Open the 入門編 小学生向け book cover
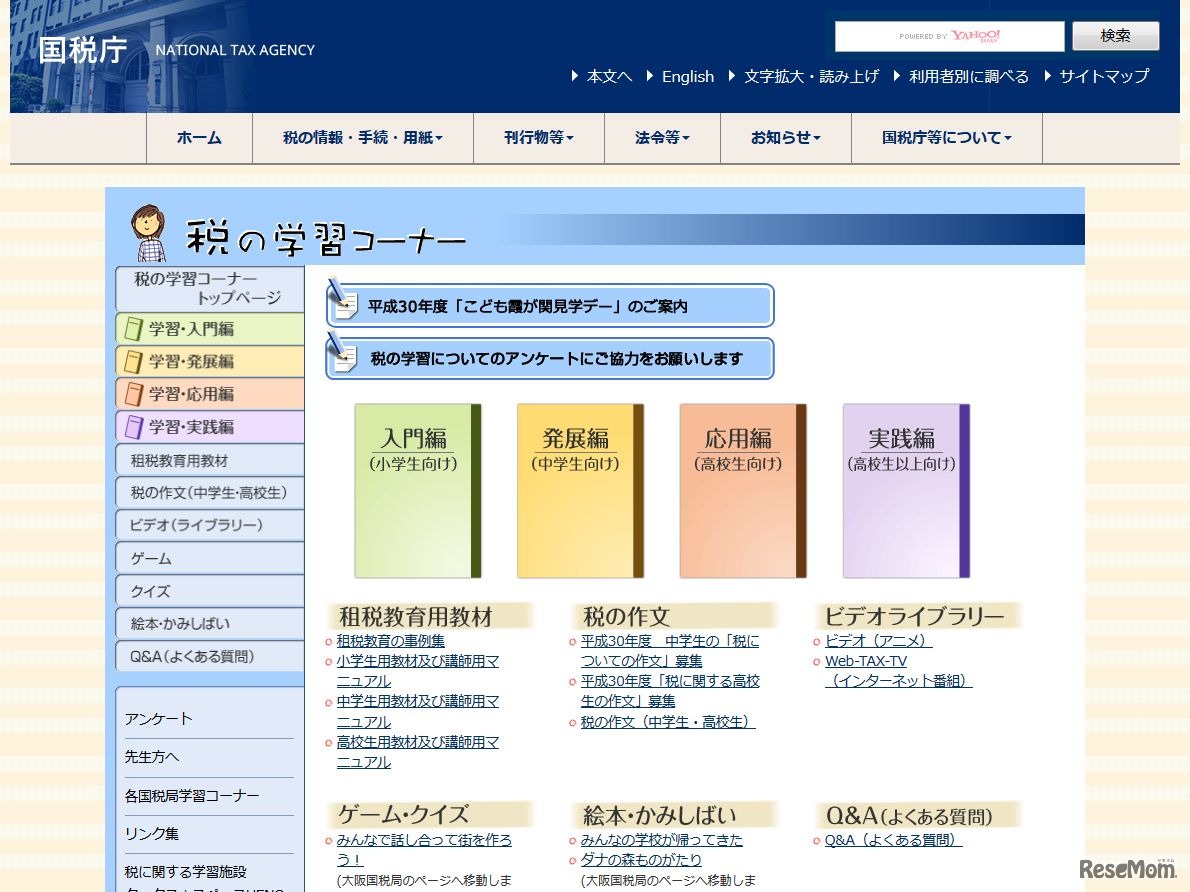 click(x=415, y=490)
